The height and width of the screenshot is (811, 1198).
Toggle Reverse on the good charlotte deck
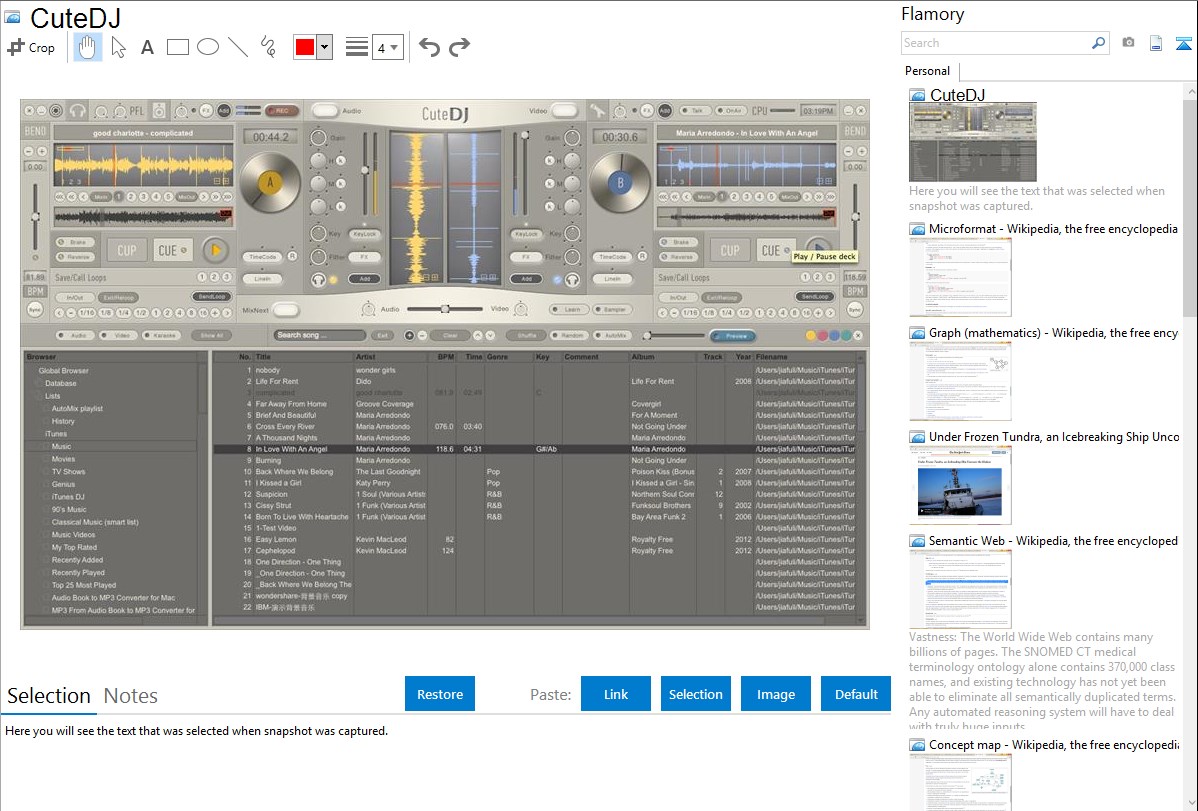coord(74,257)
